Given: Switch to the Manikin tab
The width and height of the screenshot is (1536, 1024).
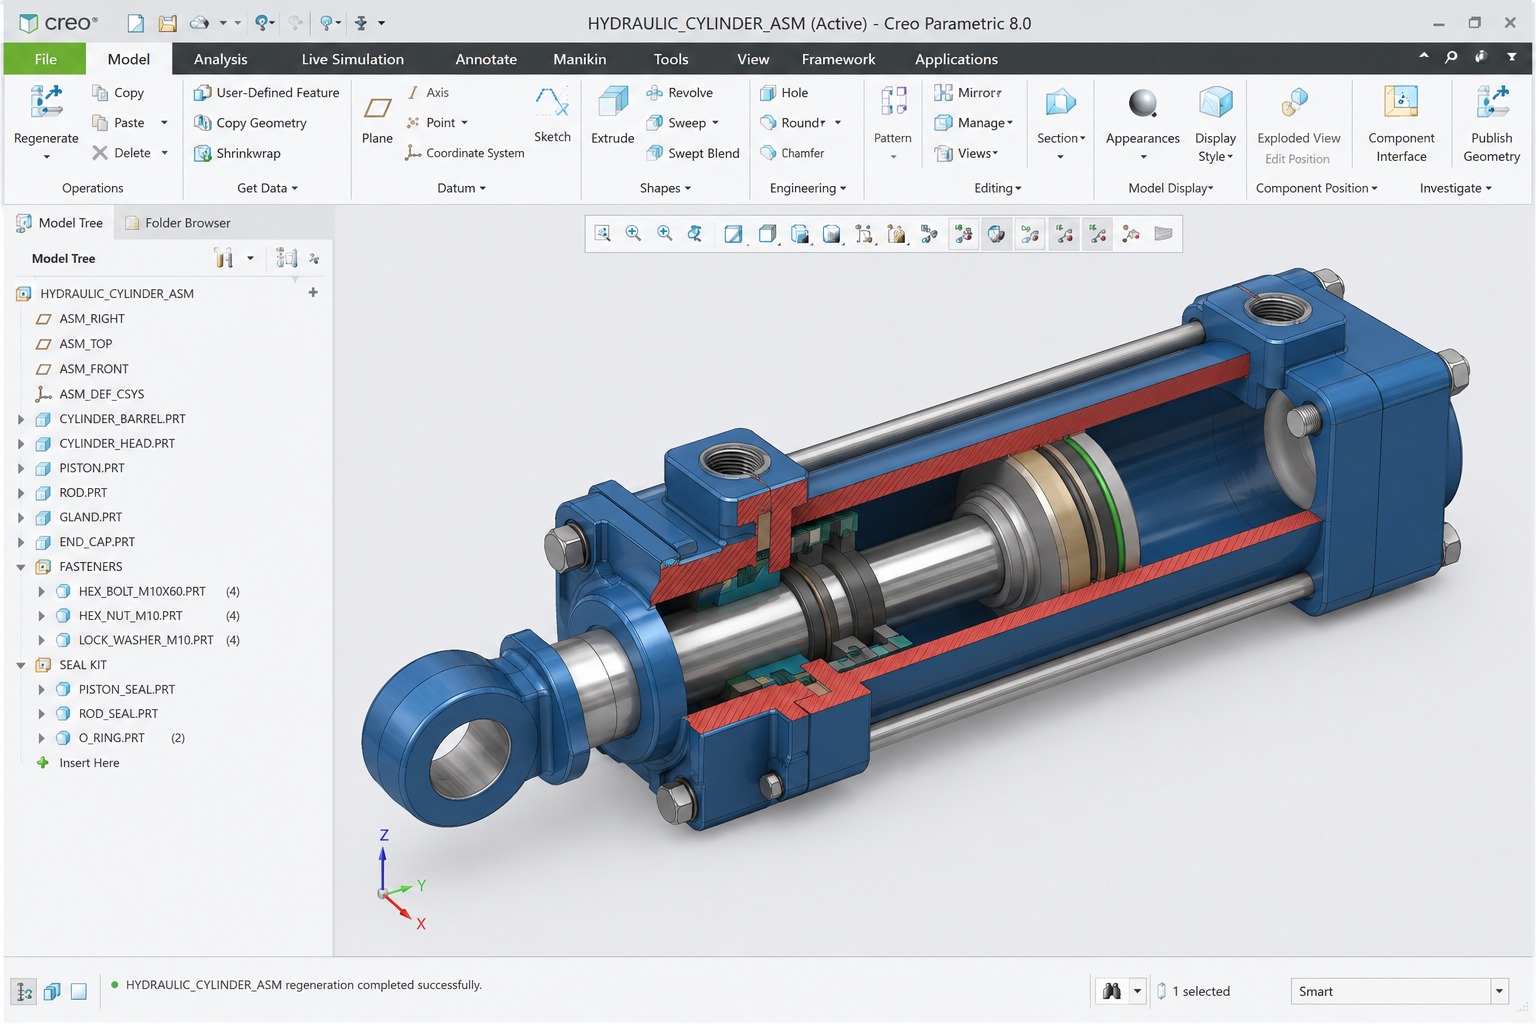Looking at the screenshot, I should tap(580, 59).
